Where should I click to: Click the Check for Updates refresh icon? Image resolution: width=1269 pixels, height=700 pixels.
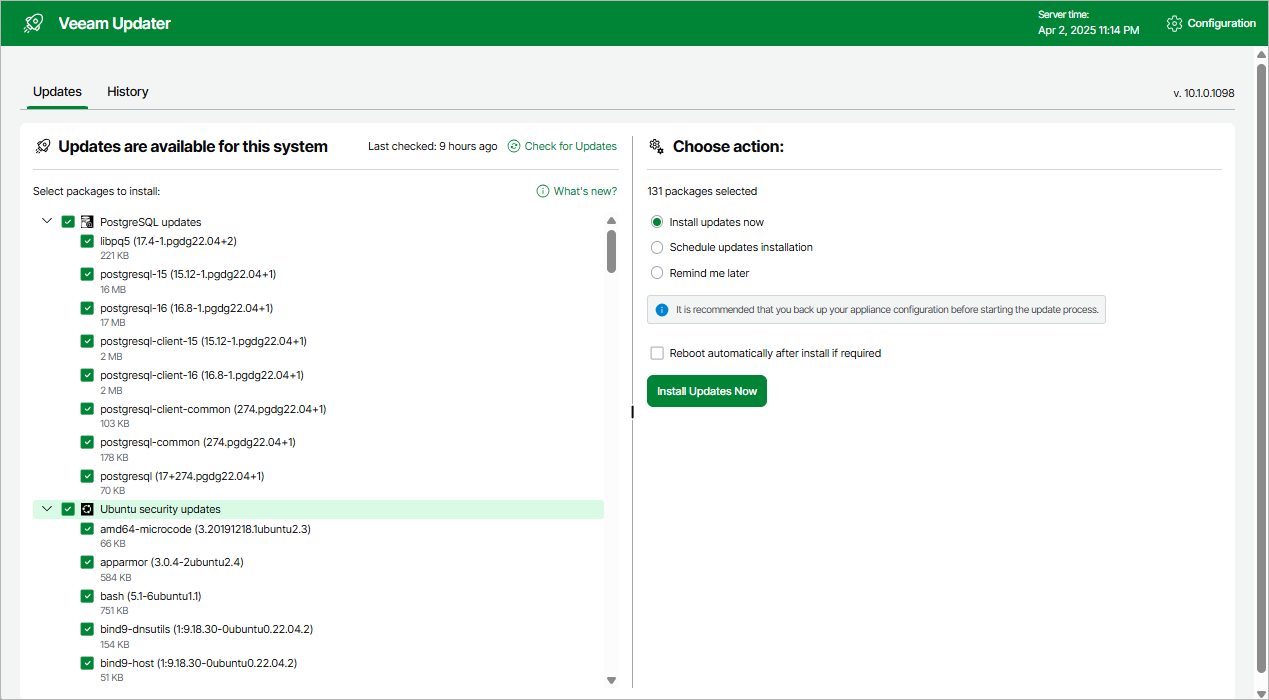click(x=514, y=146)
